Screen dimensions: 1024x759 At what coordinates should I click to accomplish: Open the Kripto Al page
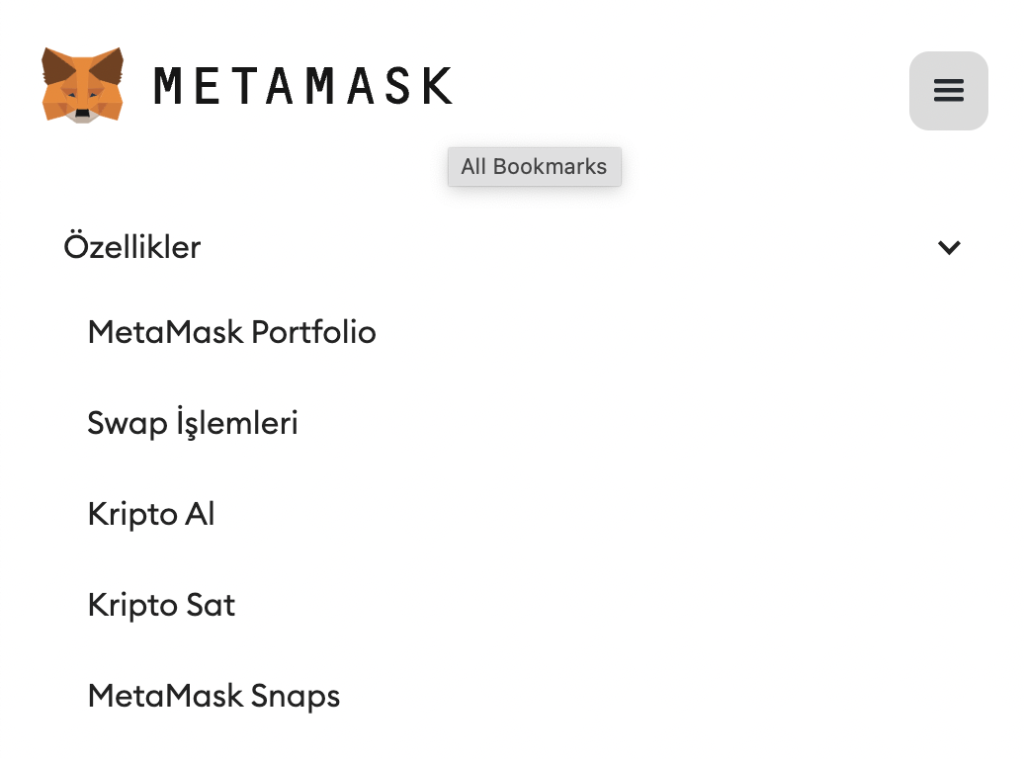click(x=151, y=514)
